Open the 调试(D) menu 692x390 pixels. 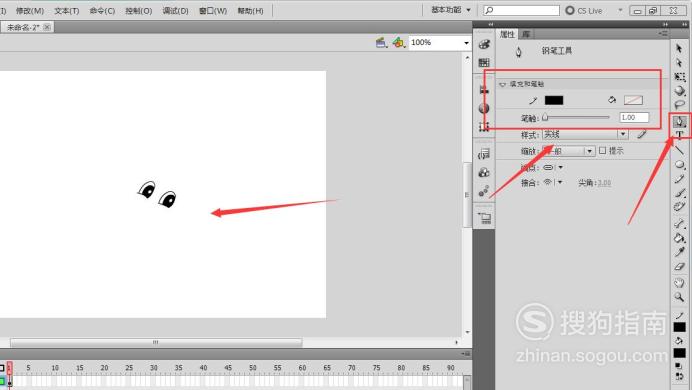click(175, 11)
